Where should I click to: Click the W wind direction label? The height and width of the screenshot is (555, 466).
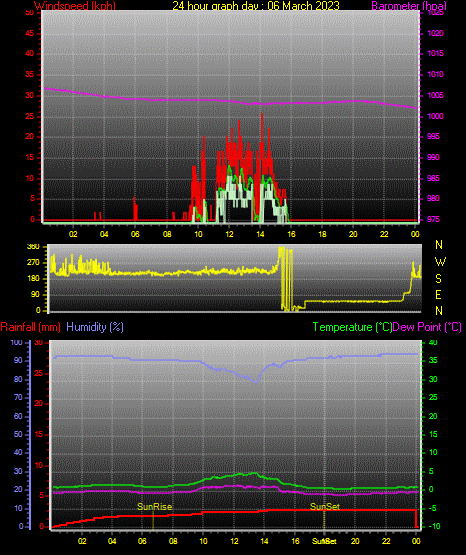pyautogui.click(x=440, y=262)
